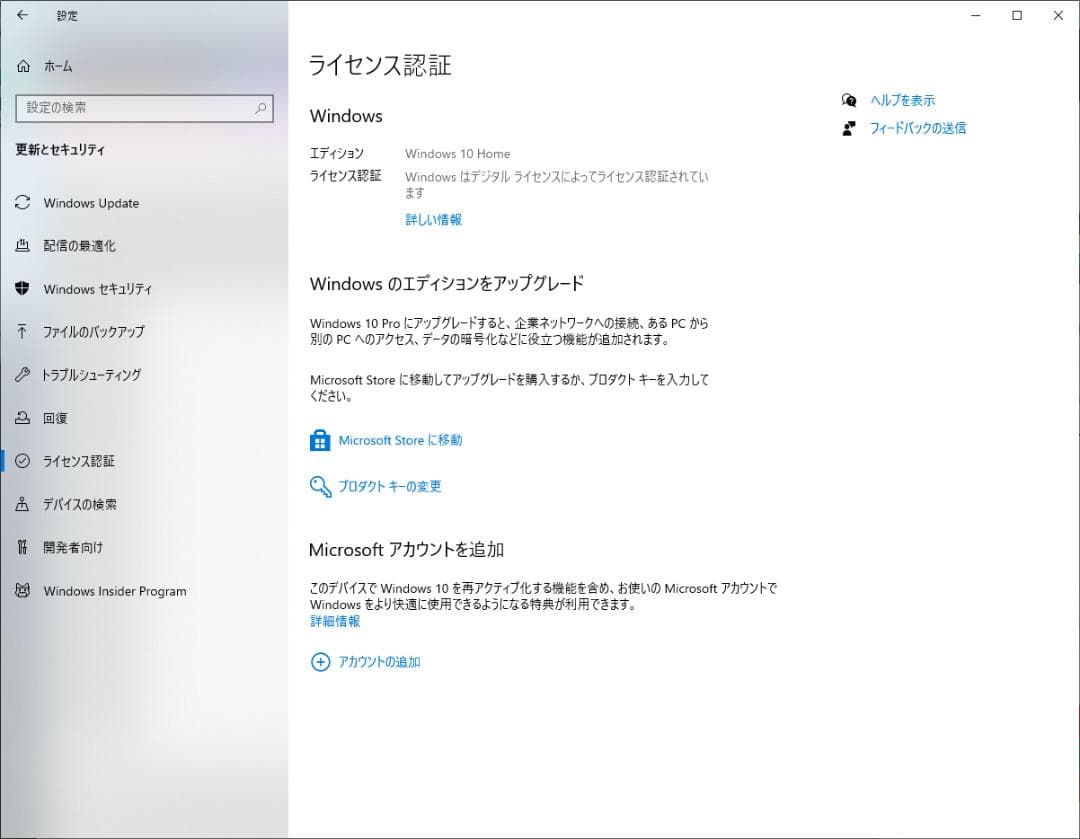
Task: Return to ホーム in settings navigation
Action: pos(58,66)
